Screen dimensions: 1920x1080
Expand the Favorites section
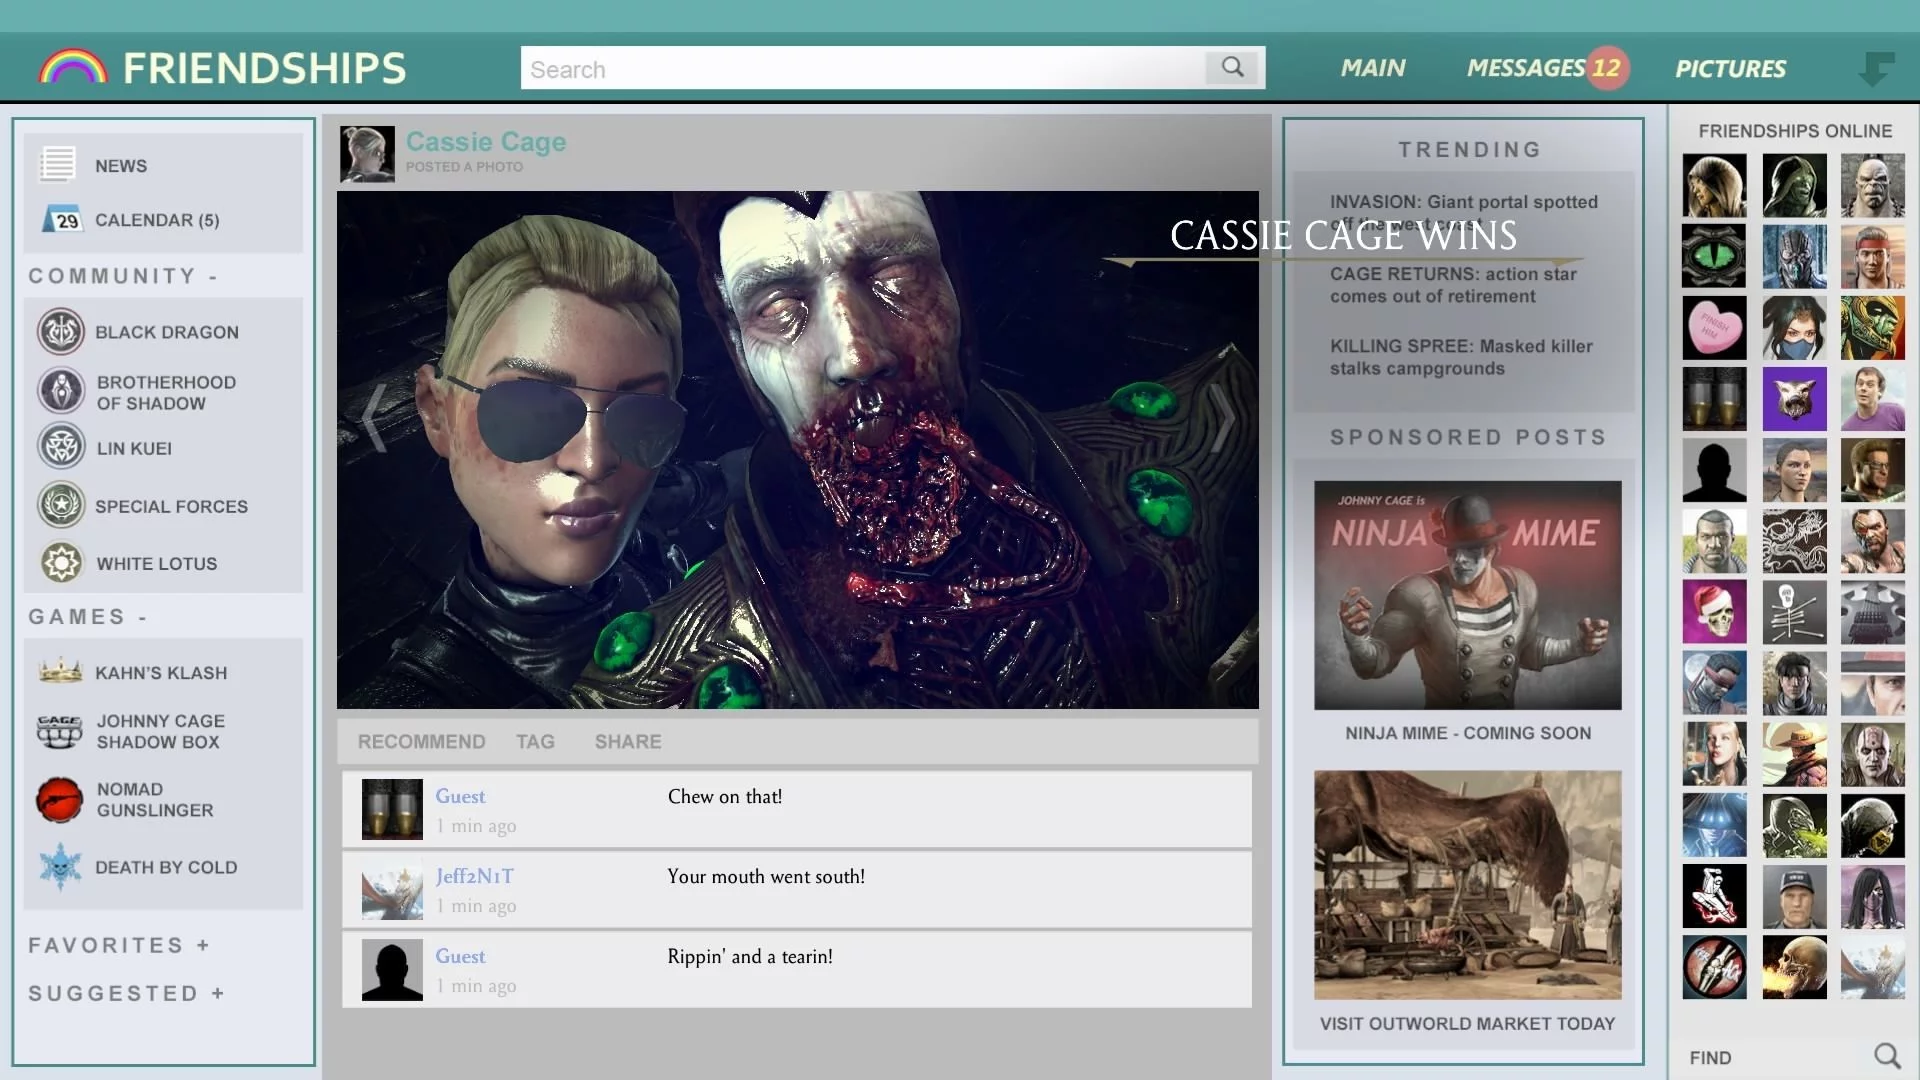pos(119,945)
